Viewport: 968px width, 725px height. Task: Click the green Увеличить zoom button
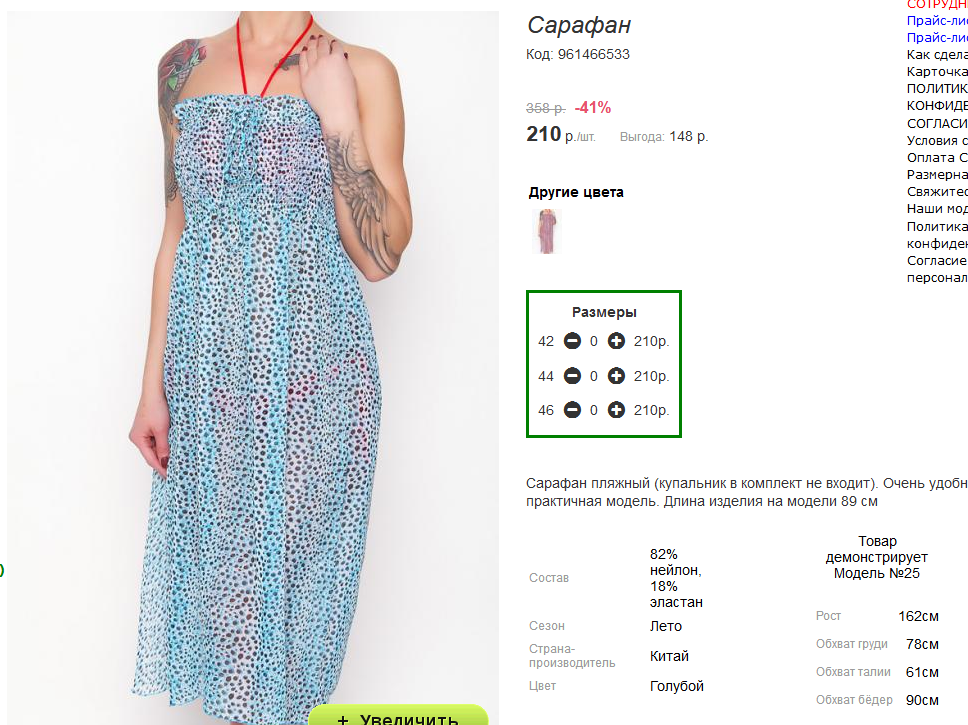(x=398, y=715)
